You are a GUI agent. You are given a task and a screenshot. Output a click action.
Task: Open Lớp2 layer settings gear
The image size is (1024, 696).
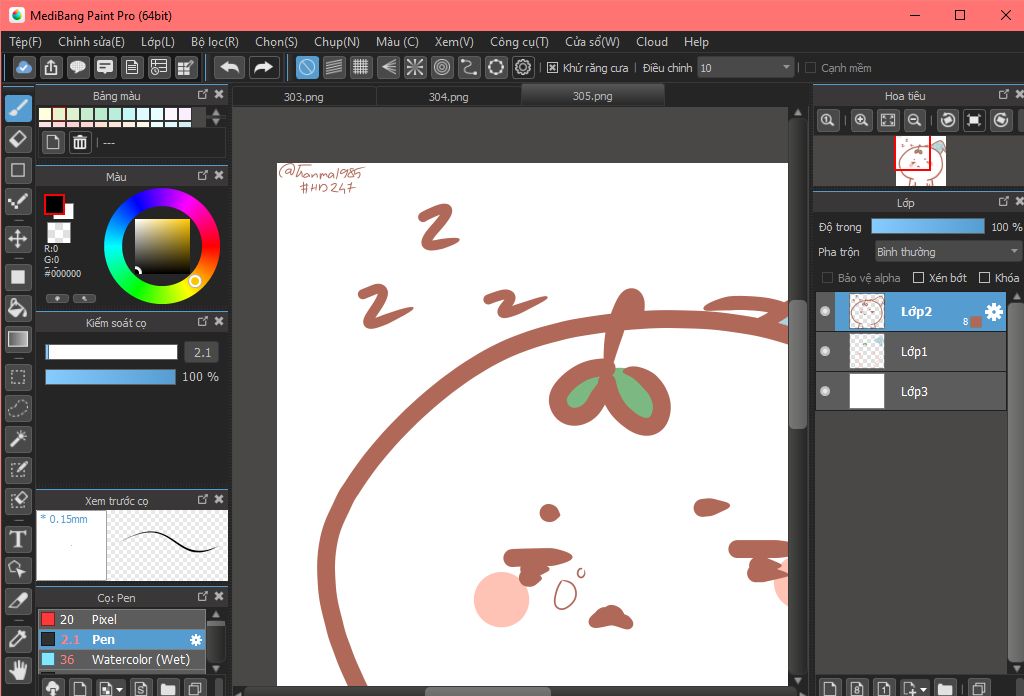(994, 311)
